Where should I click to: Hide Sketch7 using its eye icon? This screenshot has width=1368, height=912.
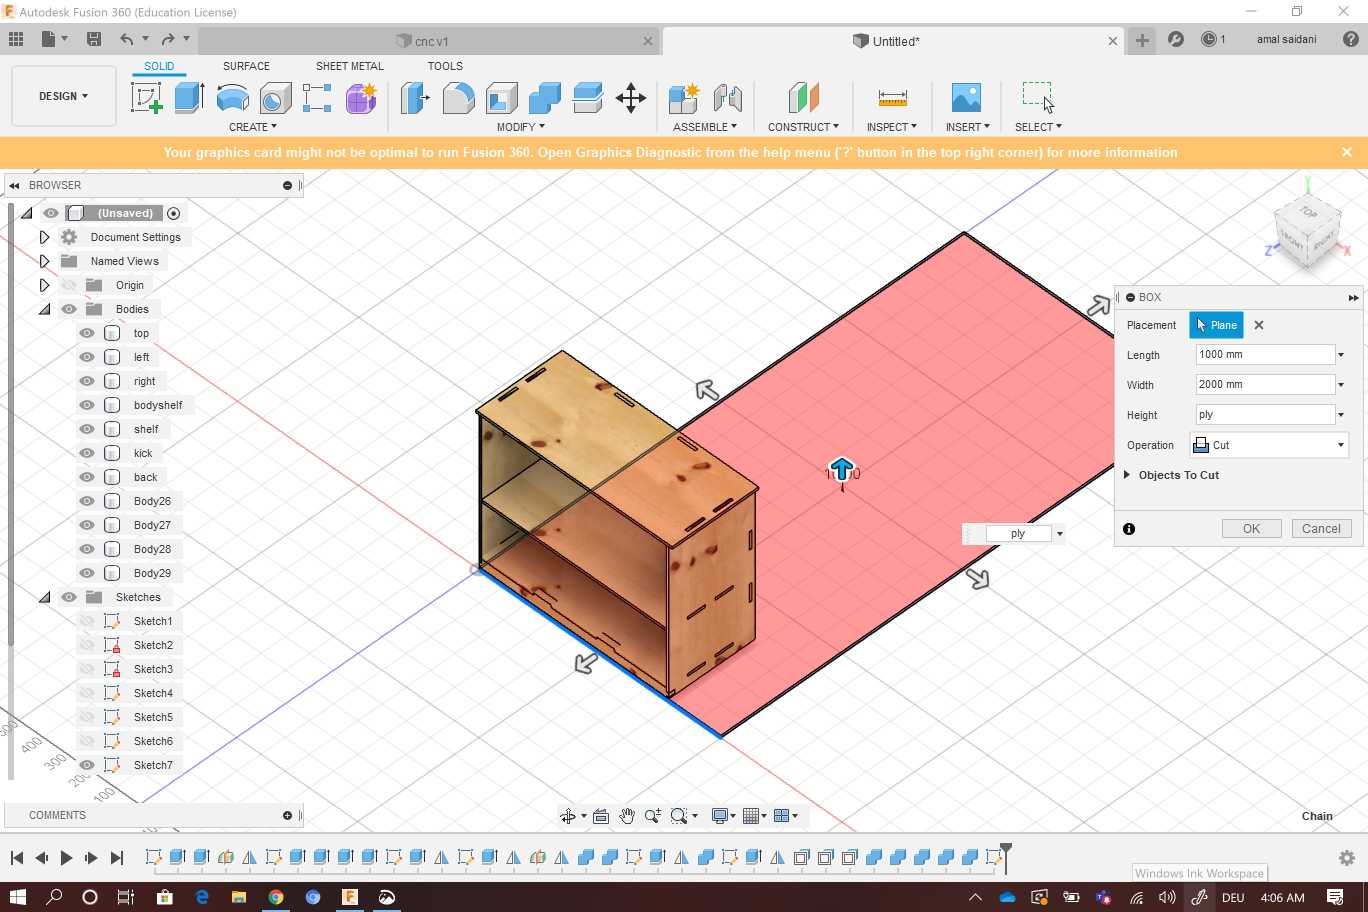tap(87, 765)
